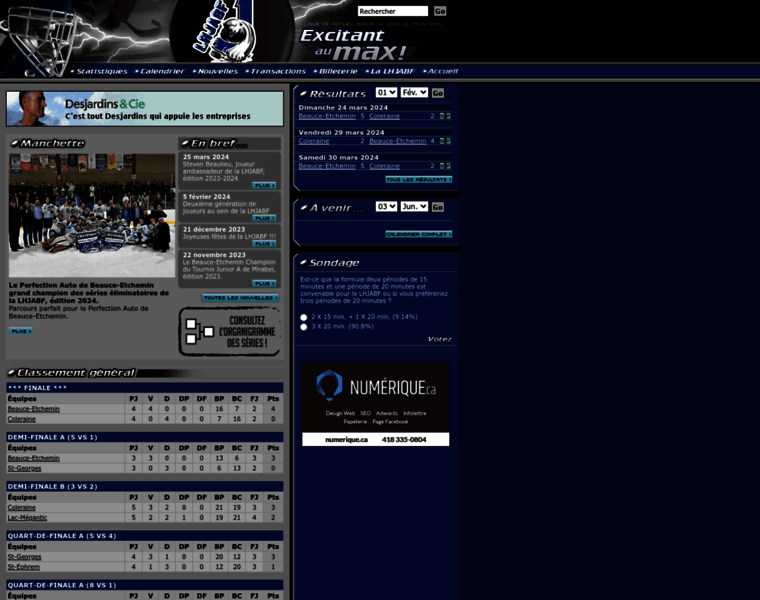Viewport: 760px width, 600px height.
Task: Open the Transactions menu
Action: pos(276,71)
